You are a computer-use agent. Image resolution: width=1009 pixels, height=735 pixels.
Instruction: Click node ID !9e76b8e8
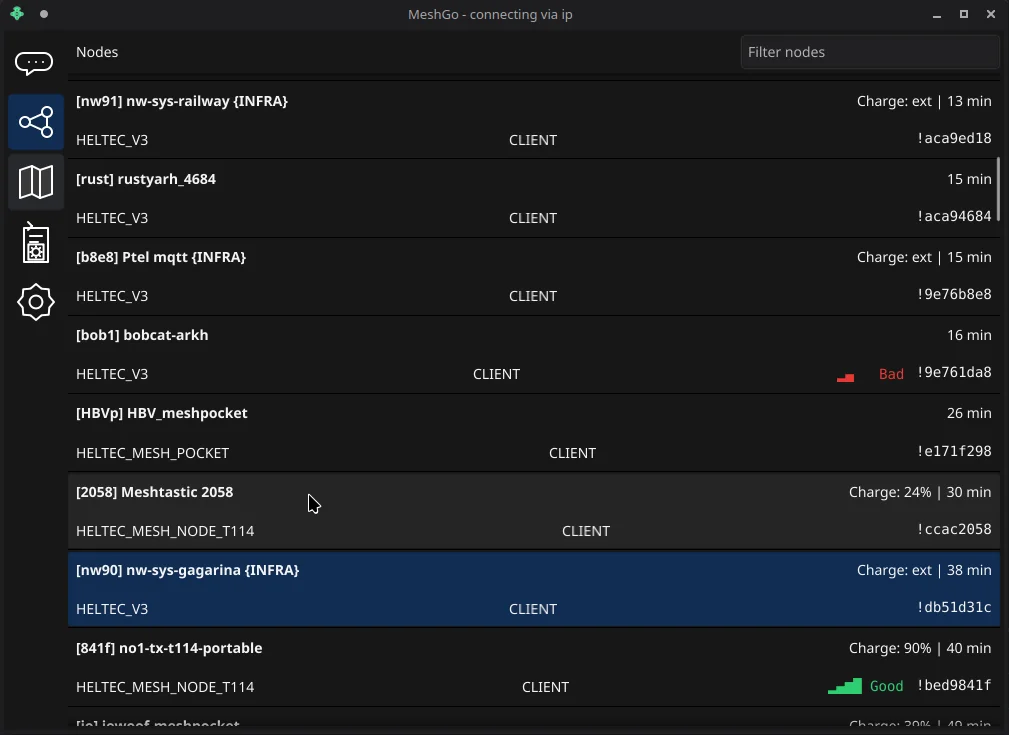[x=954, y=294]
